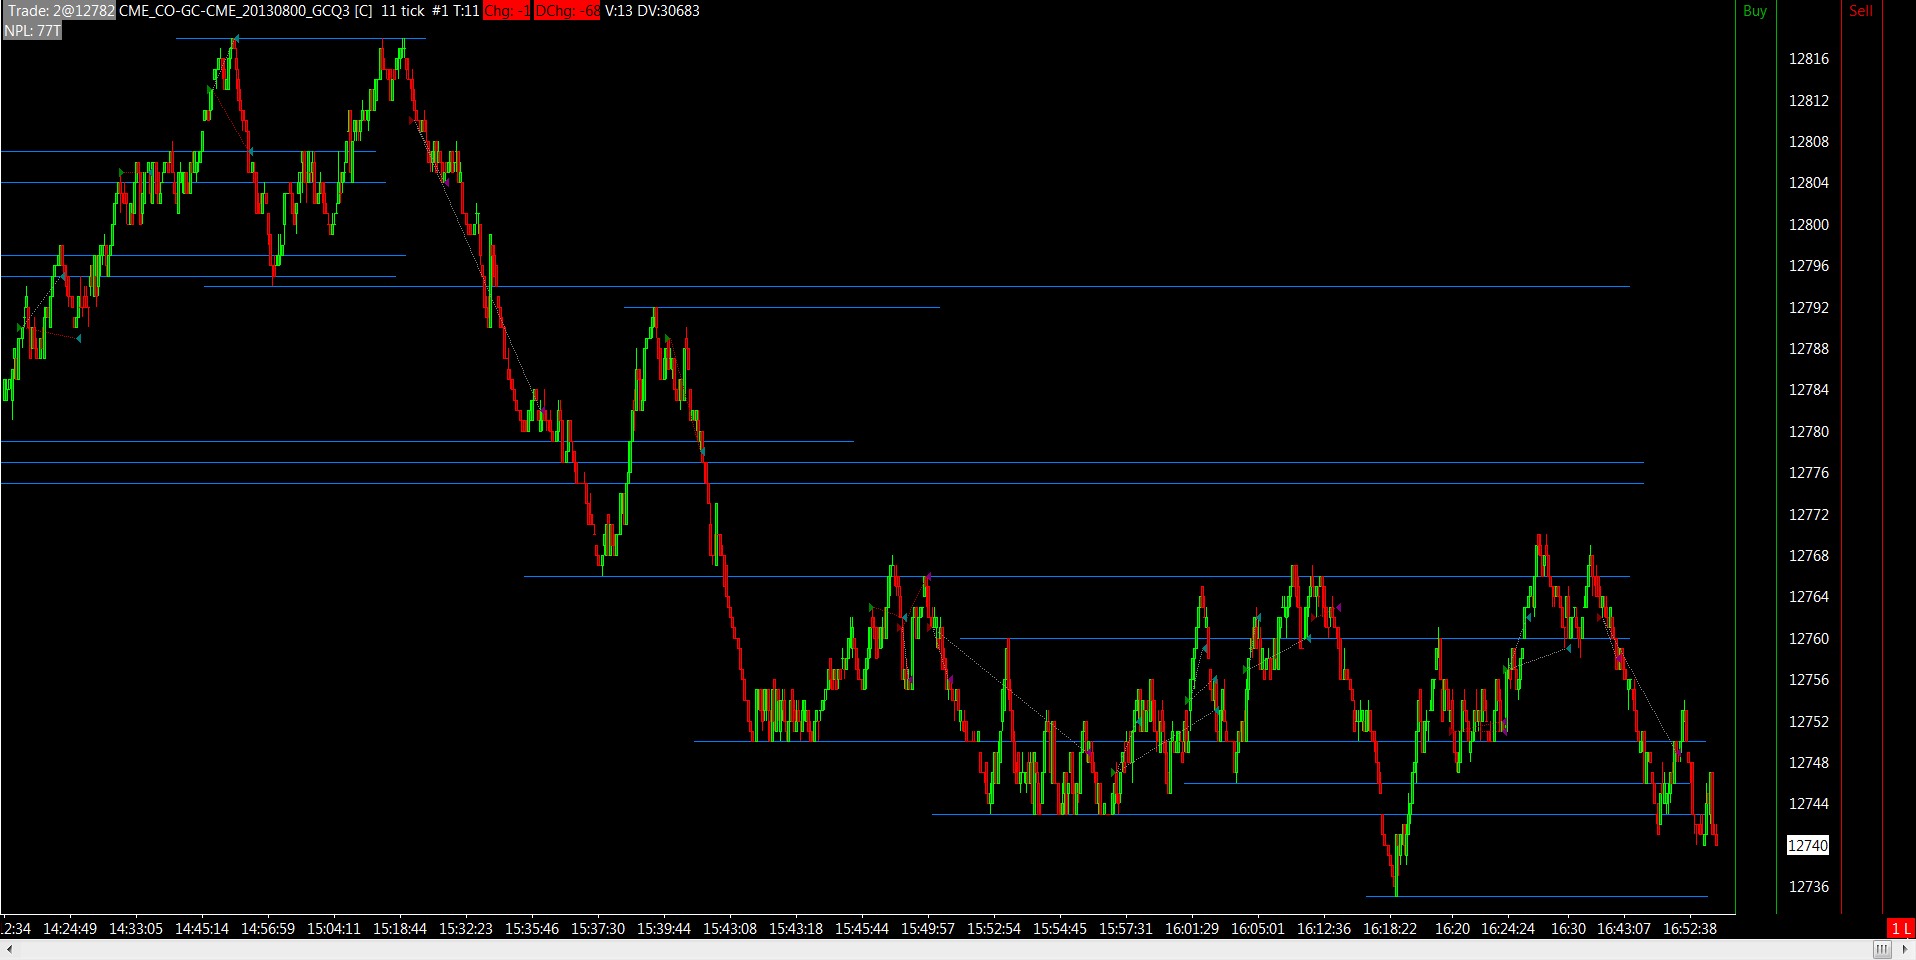Screen dimensions: 1916x960
Task: Click the 12768 price scale label
Action: point(1809,556)
